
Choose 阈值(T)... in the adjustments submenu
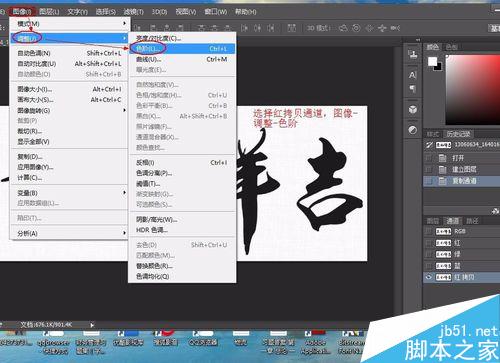pyautogui.click(x=182, y=184)
